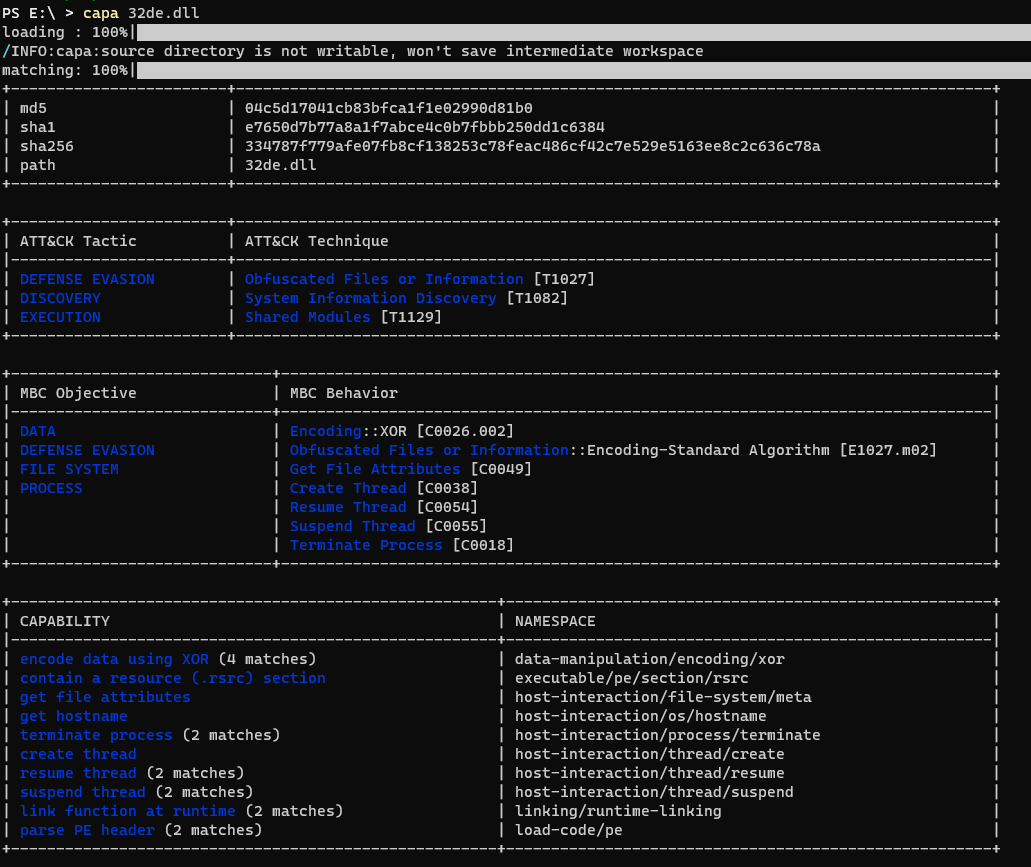Click 'Encoding-Standard Algorithm [E1027.m02]' behavior
Image resolution: width=1031 pixels, height=867 pixels.
762,450
